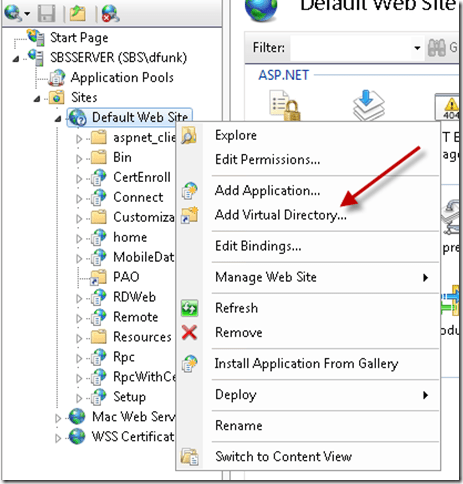This screenshot has height=484, width=463.
Task: Expand the Setup application node
Action: pyautogui.click(x=79, y=398)
